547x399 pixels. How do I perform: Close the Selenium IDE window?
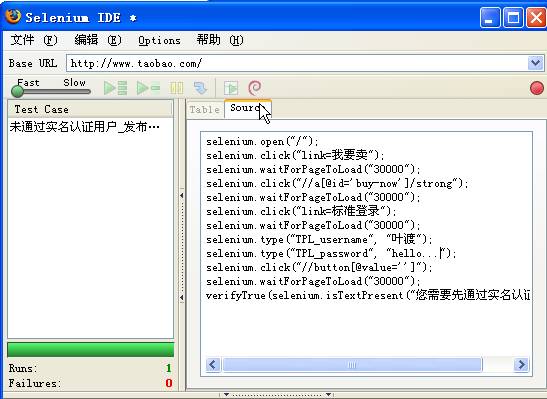(x=536, y=17)
